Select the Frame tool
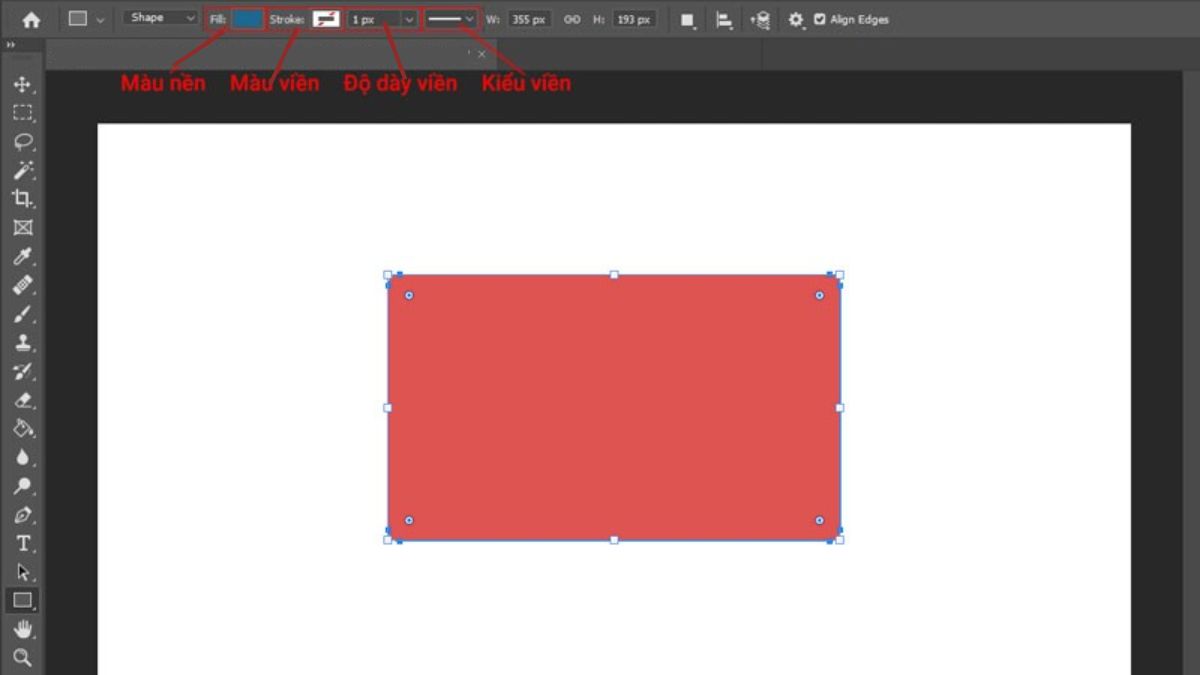The height and width of the screenshot is (675, 1200). [22, 227]
